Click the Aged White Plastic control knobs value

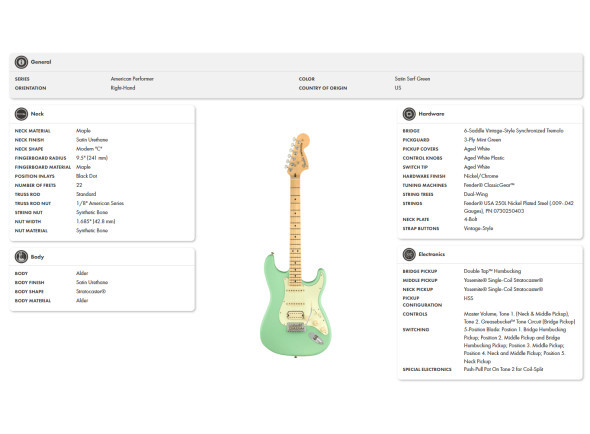[484, 158]
